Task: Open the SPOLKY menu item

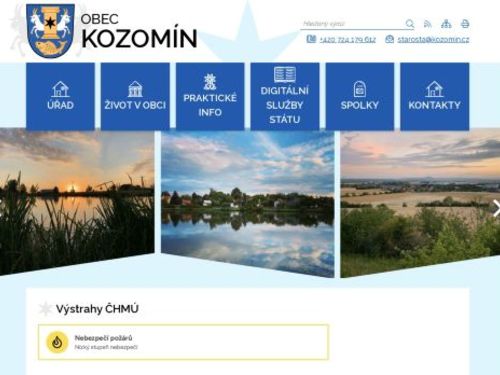Action: point(360,96)
